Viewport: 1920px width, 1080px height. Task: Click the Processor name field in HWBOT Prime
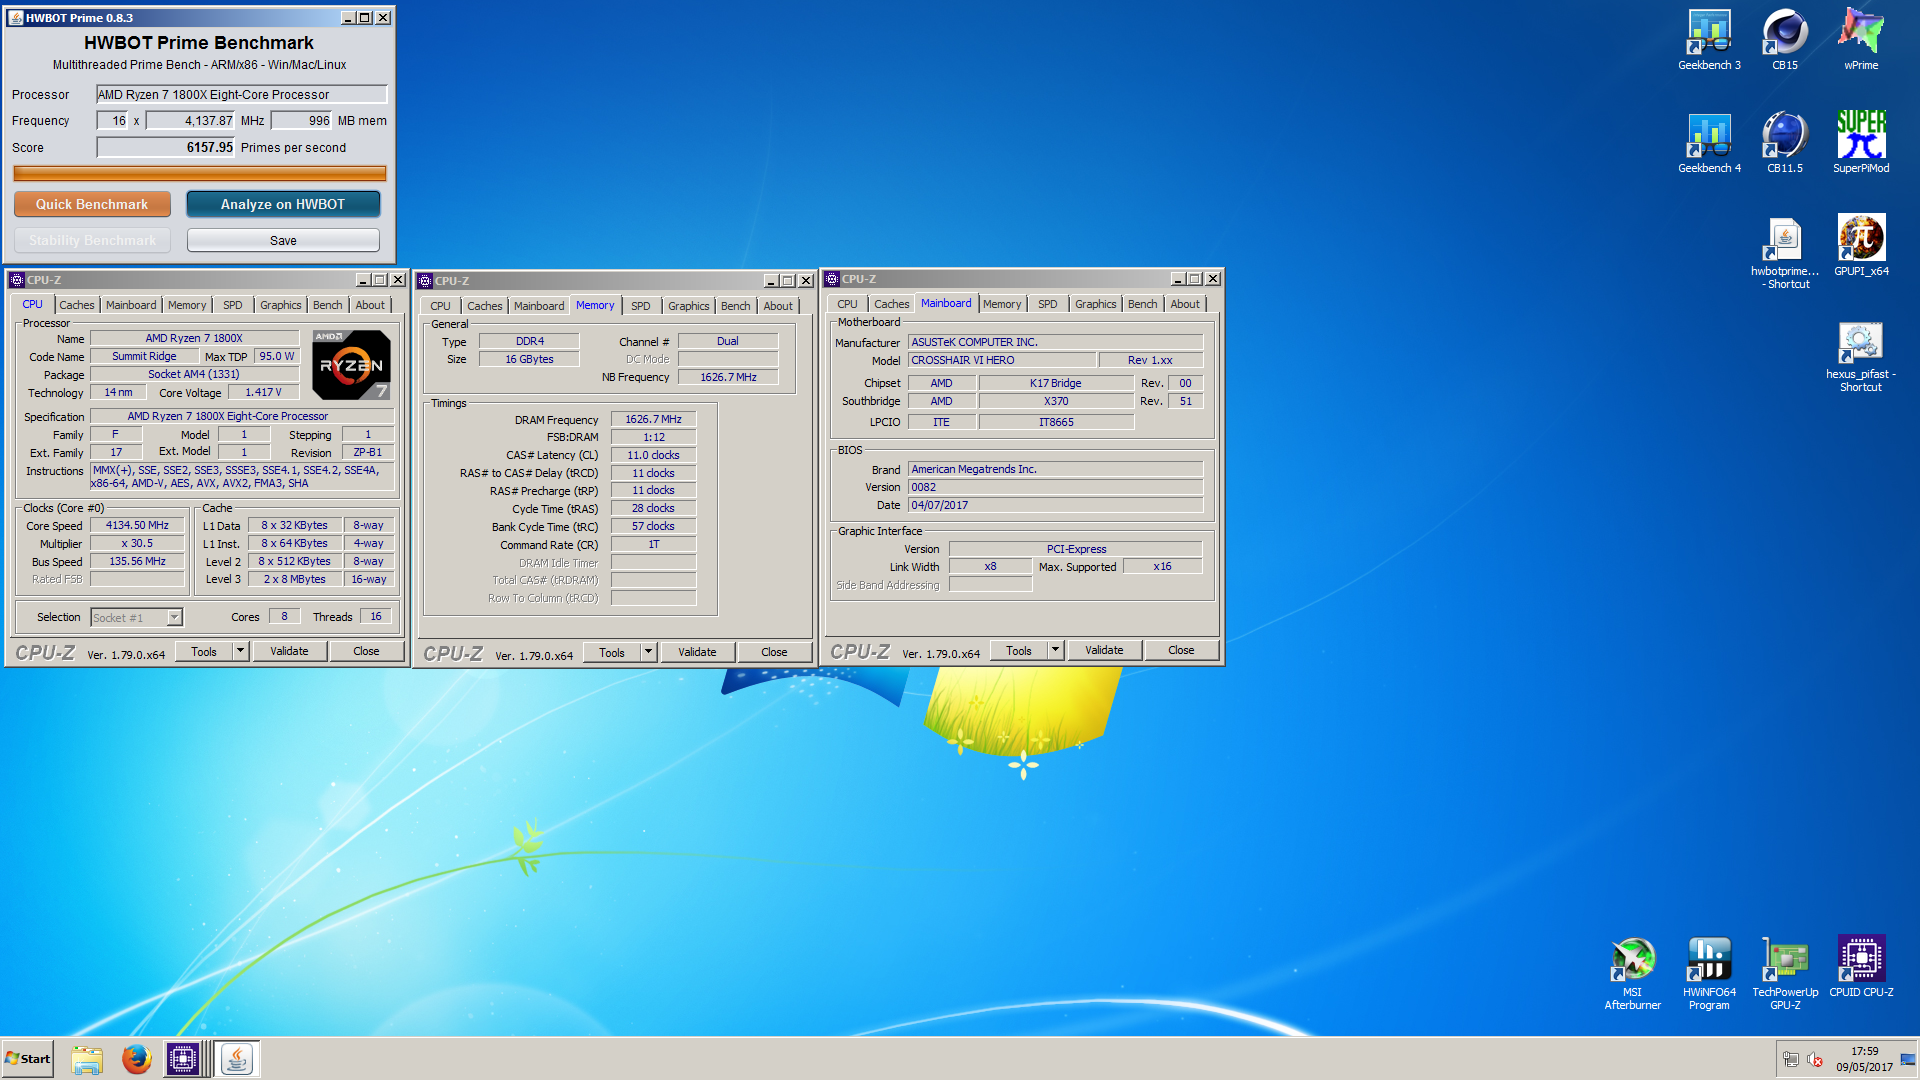coord(241,94)
